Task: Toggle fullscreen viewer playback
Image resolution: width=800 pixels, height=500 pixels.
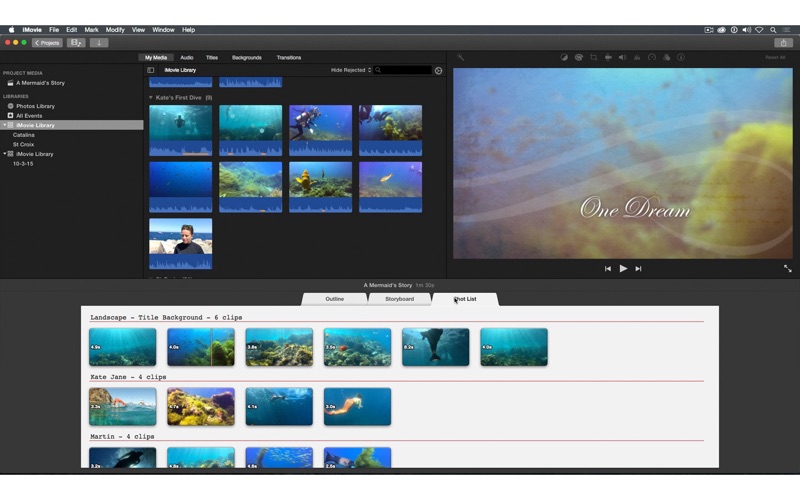Action: point(787,268)
